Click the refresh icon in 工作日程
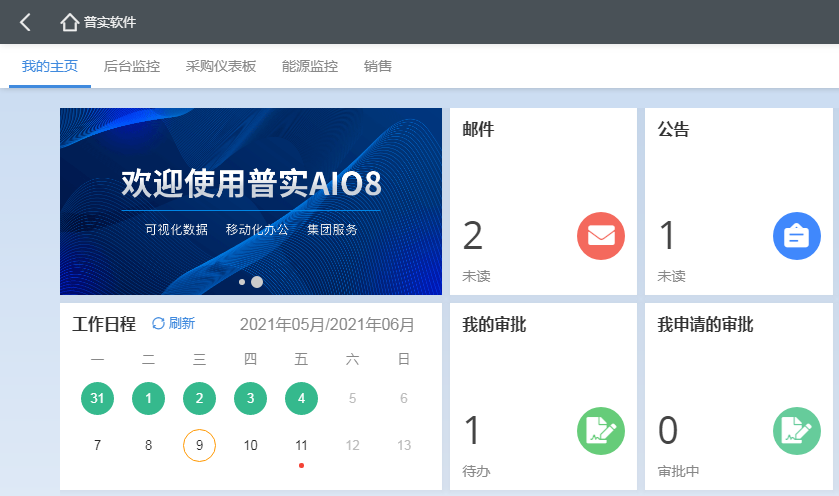 (x=158, y=323)
